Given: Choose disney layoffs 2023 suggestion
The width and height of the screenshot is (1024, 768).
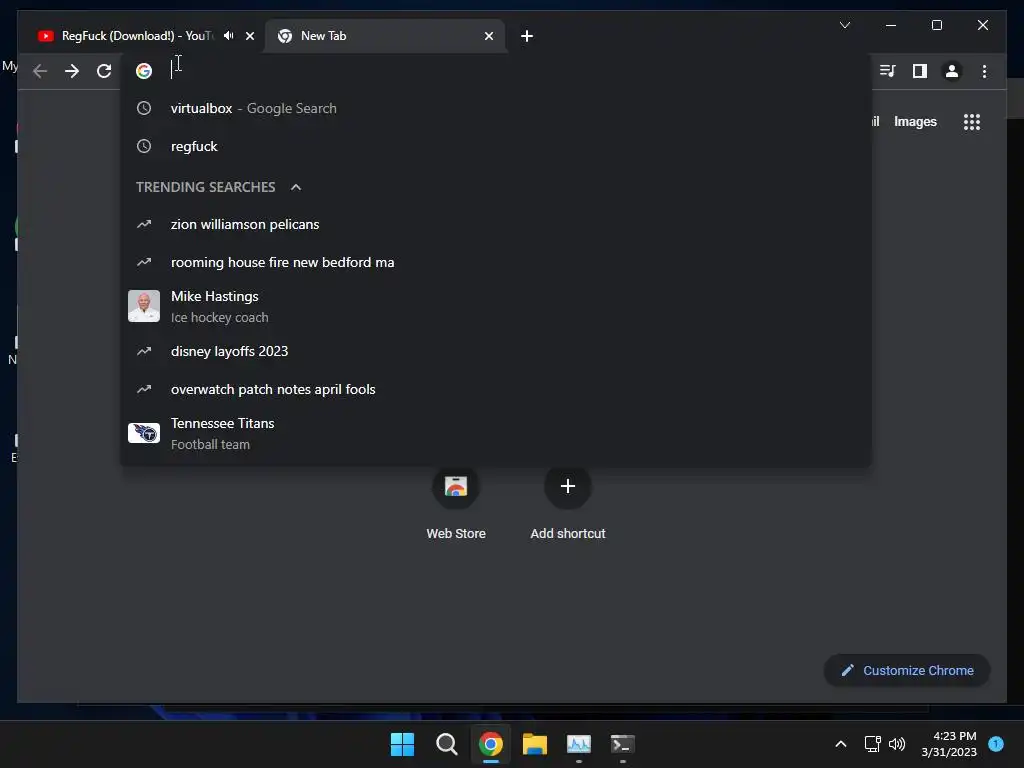Looking at the screenshot, I should pyautogui.click(x=496, y=351).
